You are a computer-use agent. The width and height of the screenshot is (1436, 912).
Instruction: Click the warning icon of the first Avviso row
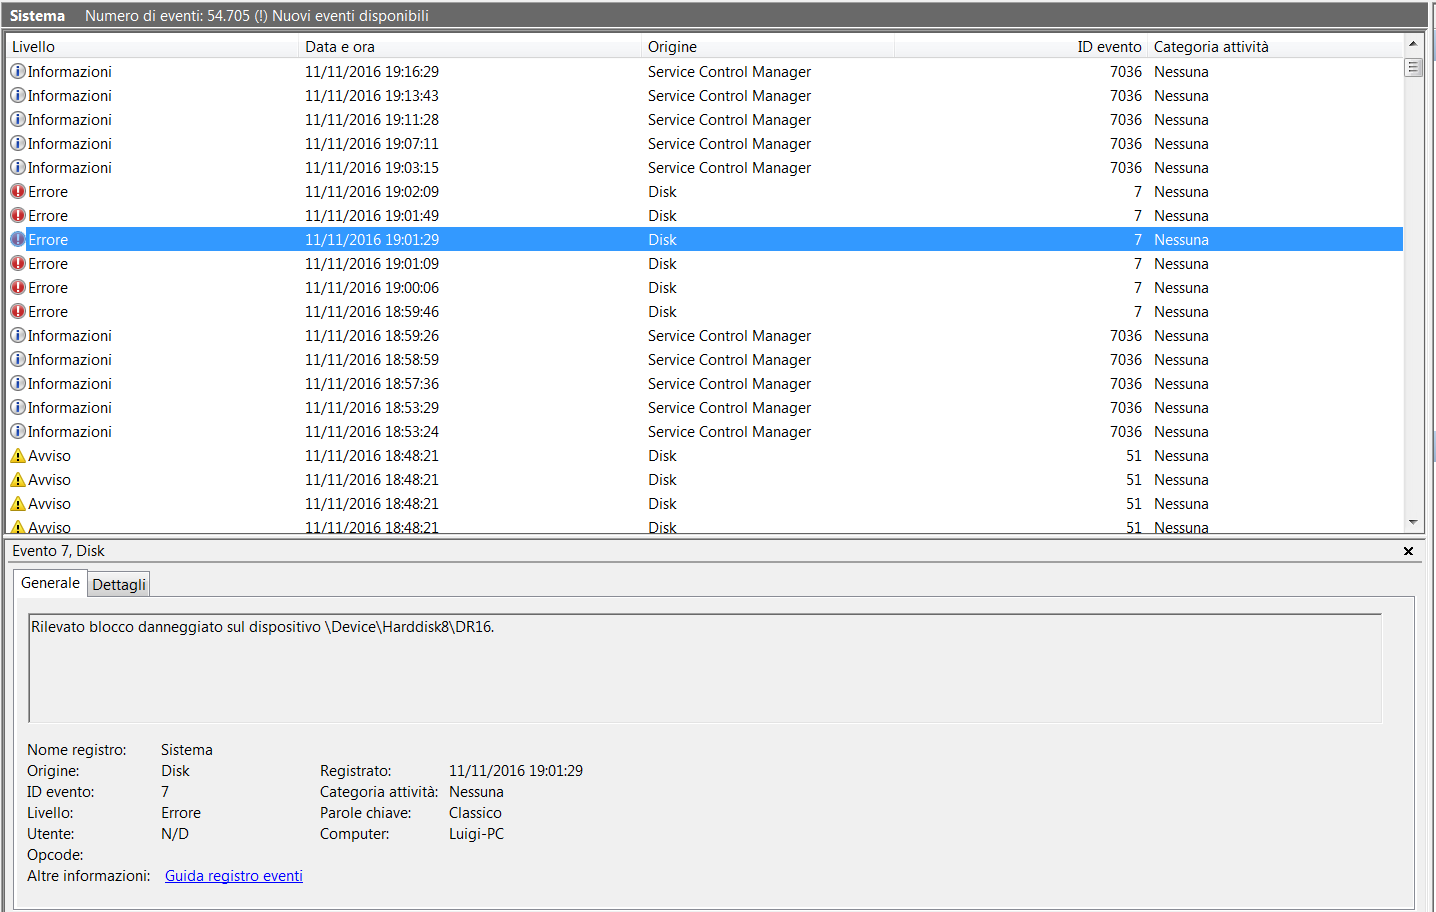[x=18, y=456]
